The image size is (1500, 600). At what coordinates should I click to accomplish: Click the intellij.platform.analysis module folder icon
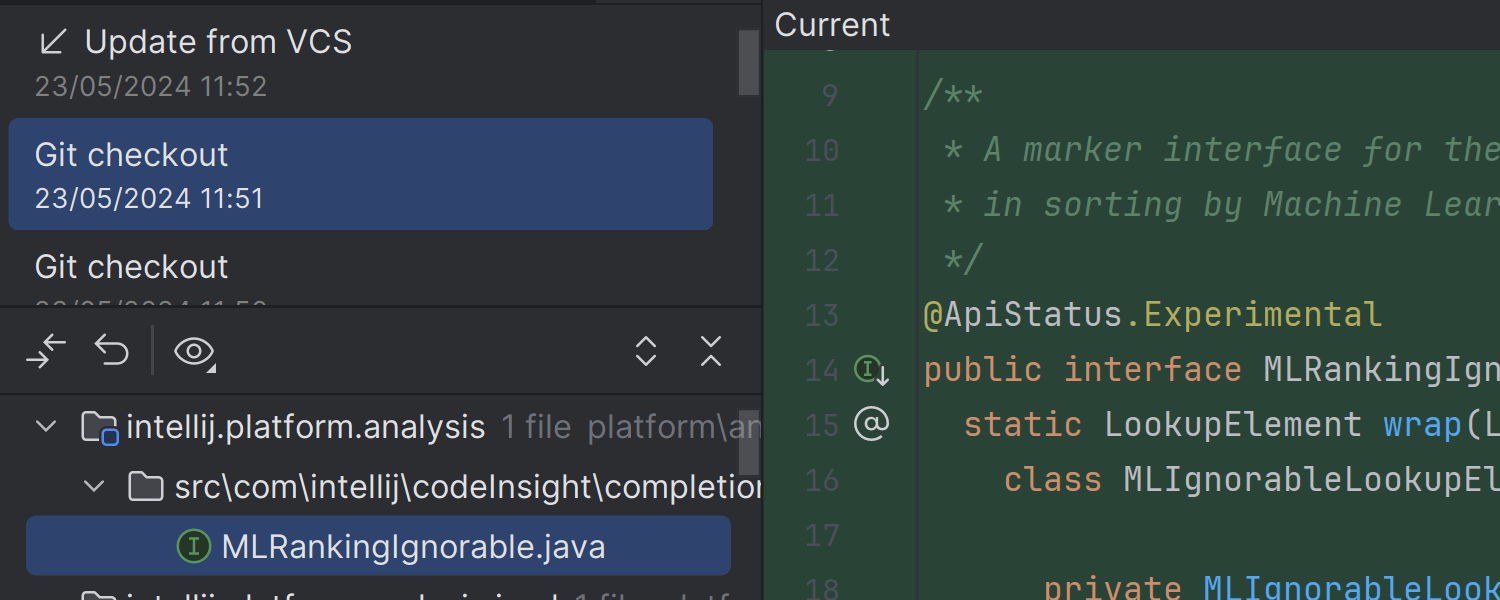pos(98,428)
